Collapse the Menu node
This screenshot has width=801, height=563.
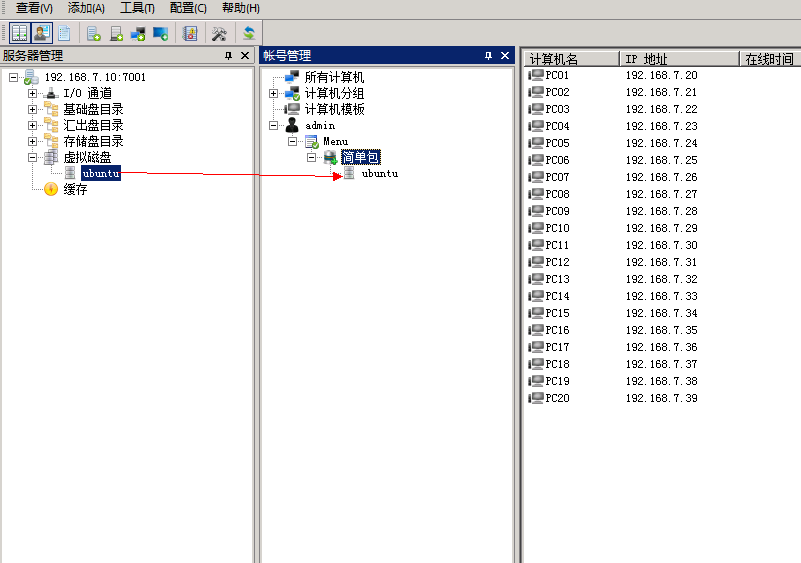click(292, 142)
